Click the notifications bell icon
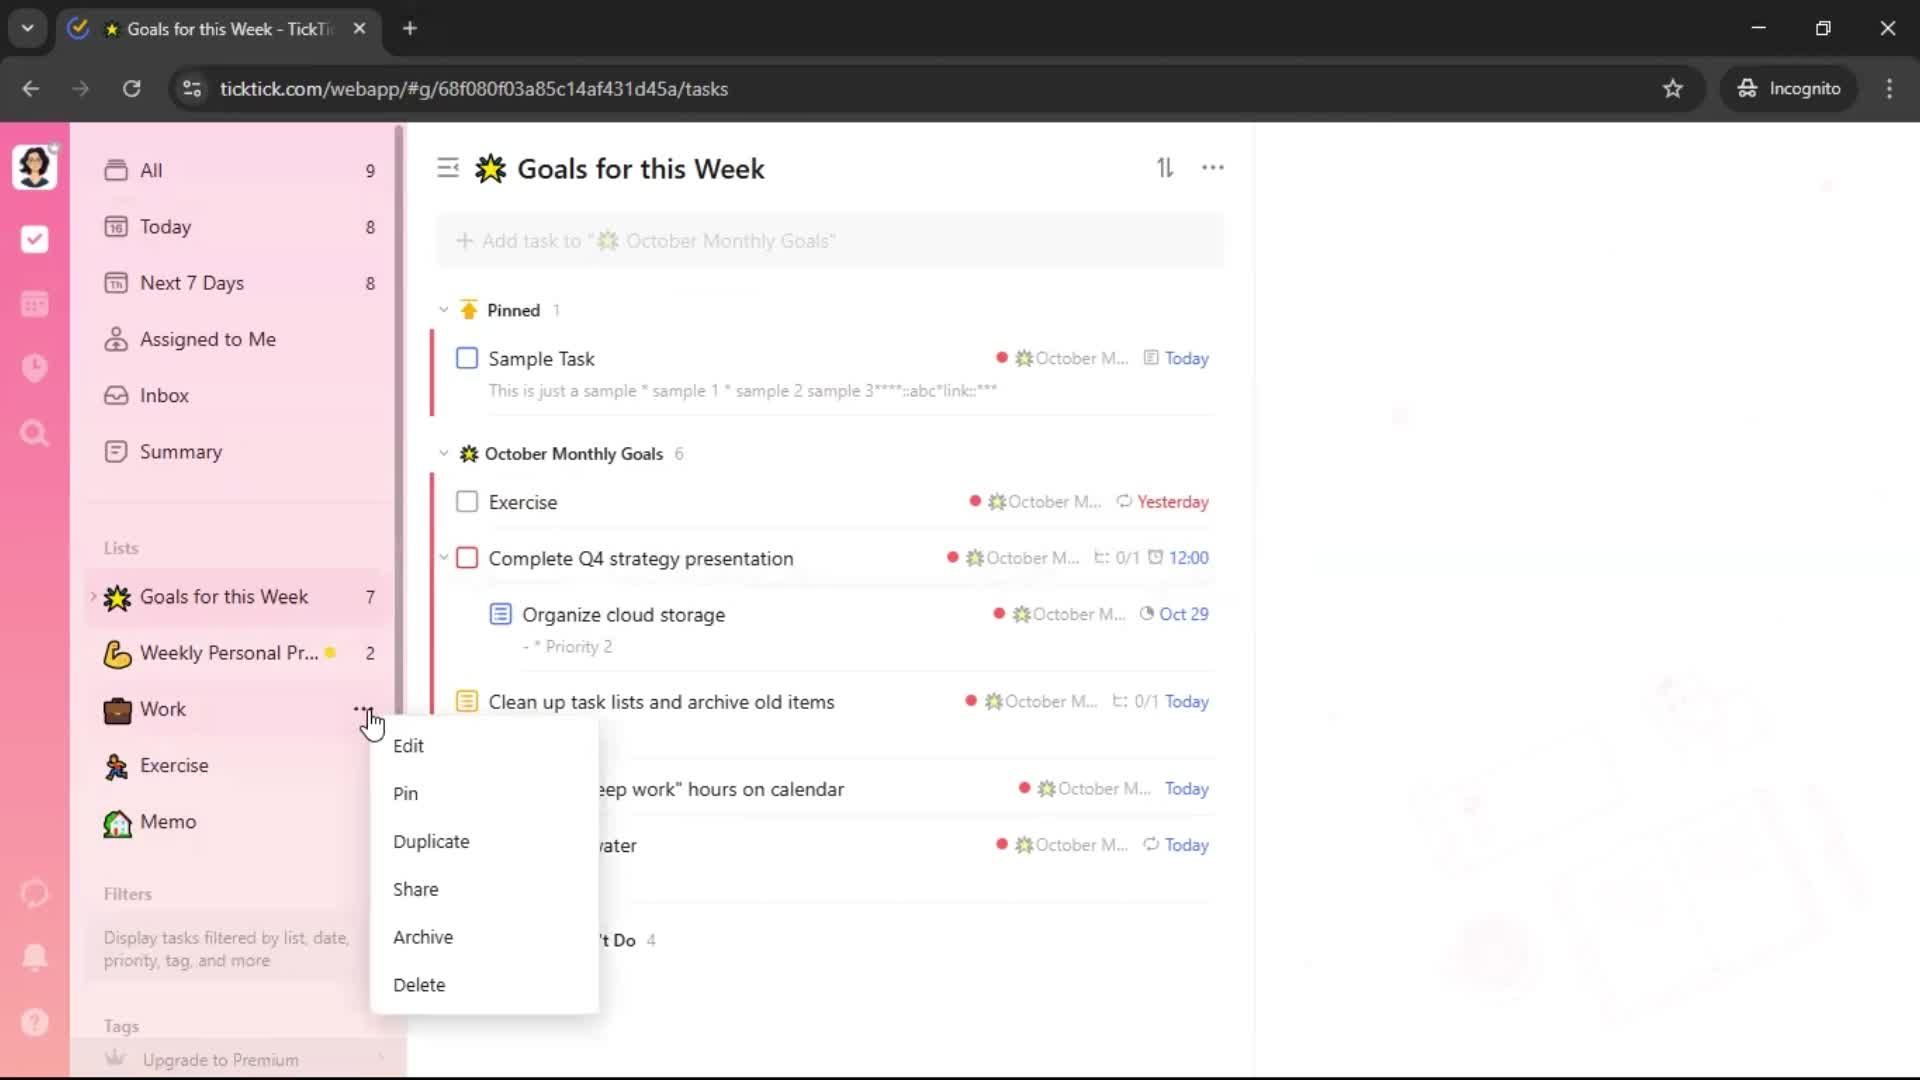 (35, 957)
